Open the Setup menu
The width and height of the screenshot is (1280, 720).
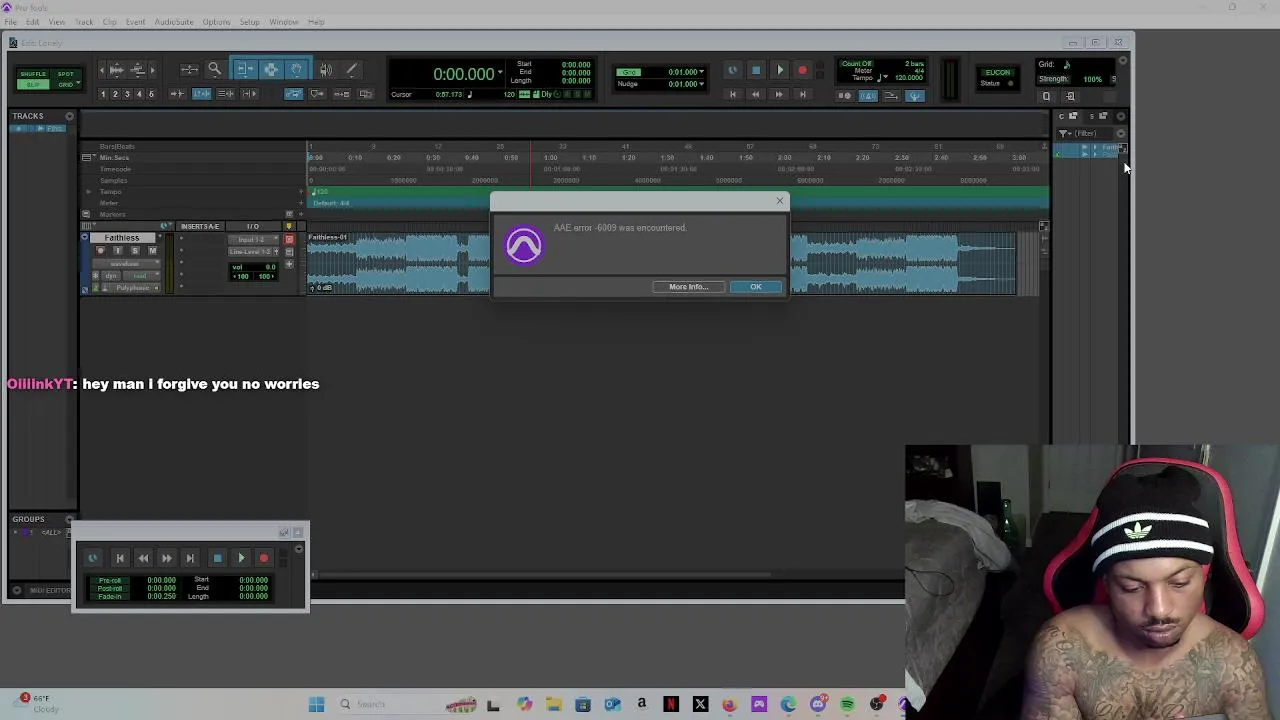coord(249,22)
